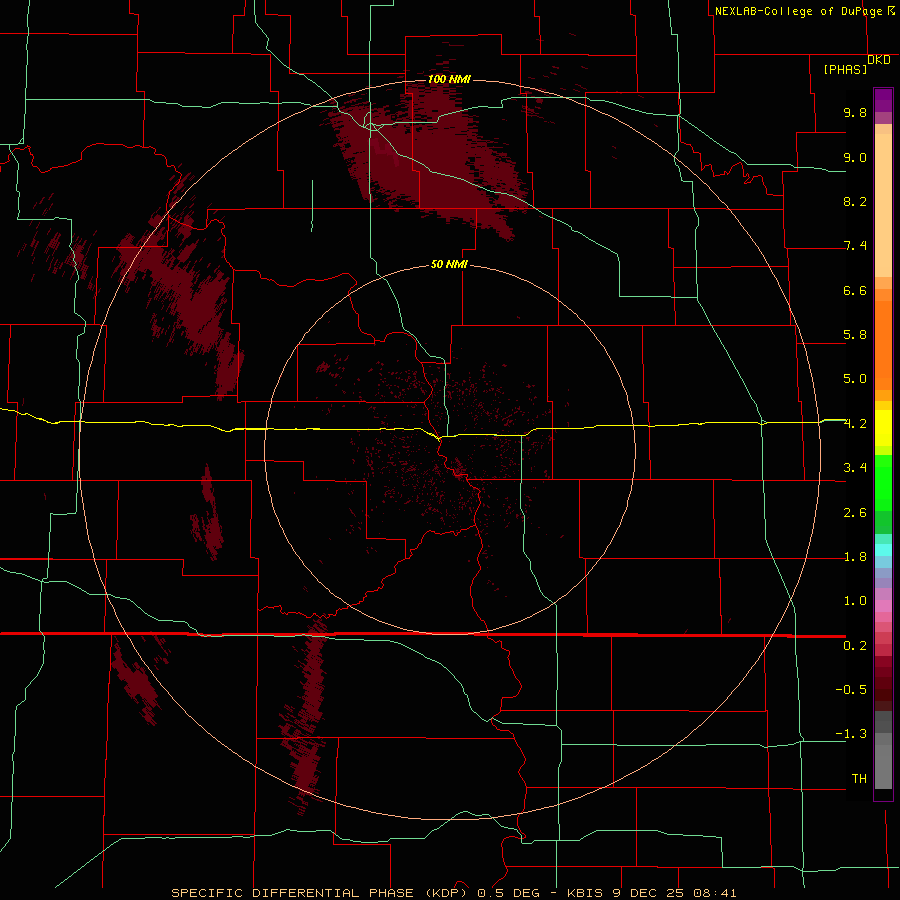
Task: Click the 5.0 color scale value
Action: [855, 379]
